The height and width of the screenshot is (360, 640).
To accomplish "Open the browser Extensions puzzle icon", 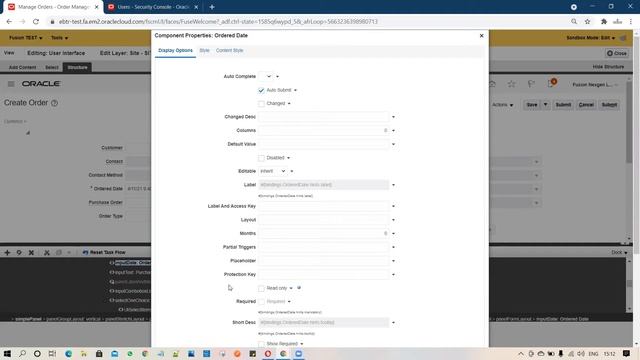I will click(604, 22).
